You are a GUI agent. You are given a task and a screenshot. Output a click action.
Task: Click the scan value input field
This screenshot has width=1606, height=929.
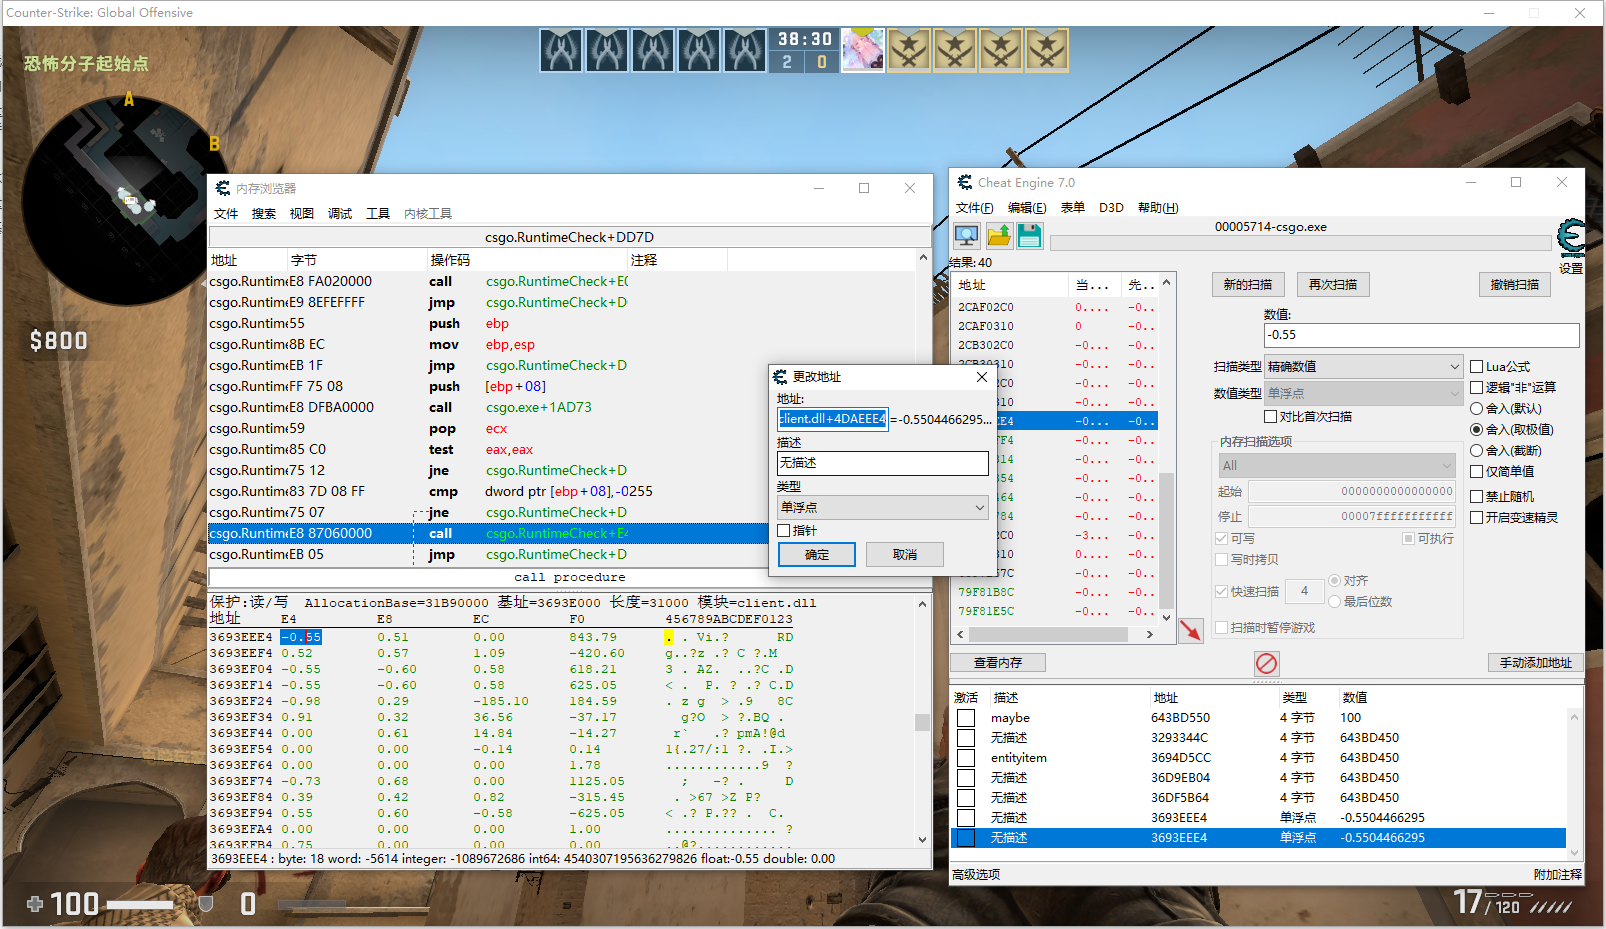click(1421, 335)
